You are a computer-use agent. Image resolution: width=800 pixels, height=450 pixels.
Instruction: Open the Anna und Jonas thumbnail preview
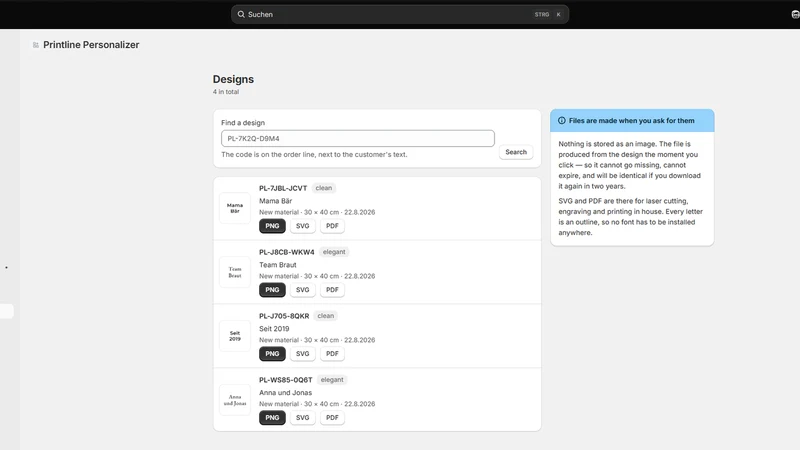coord(235,400)
